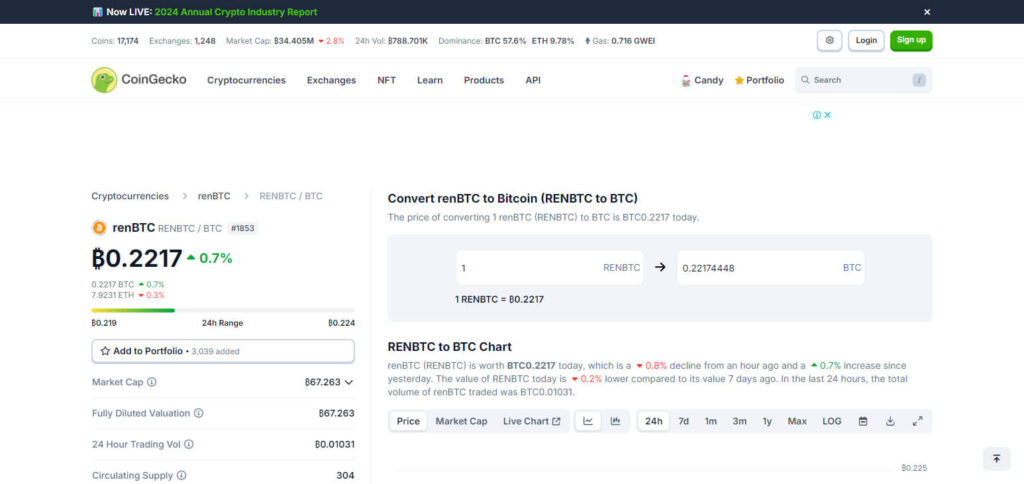The image size is (1024, 484).
Task: Select the 1m time range
Action: click(x=711, y=421)
